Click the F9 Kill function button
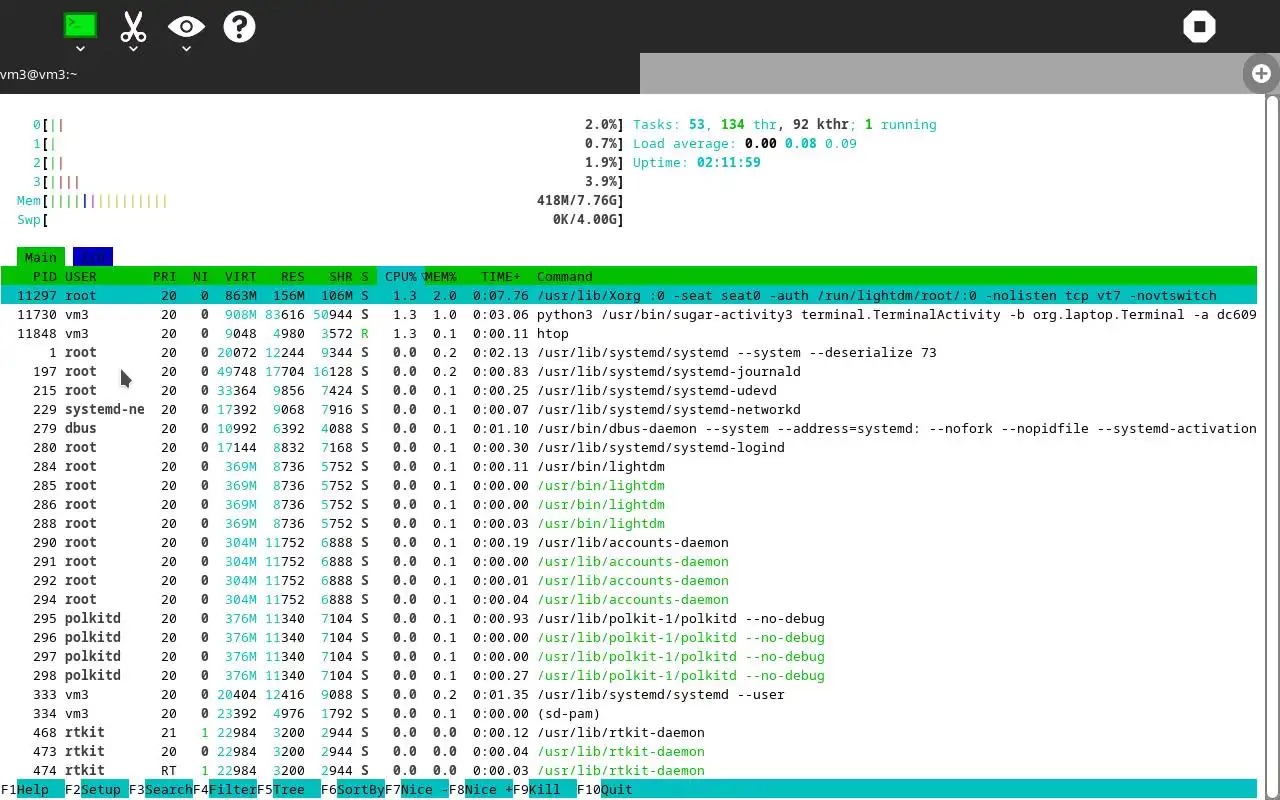The height and width of the screenshot is (800, 1280). pyautogui.click(x=545, y=789)
